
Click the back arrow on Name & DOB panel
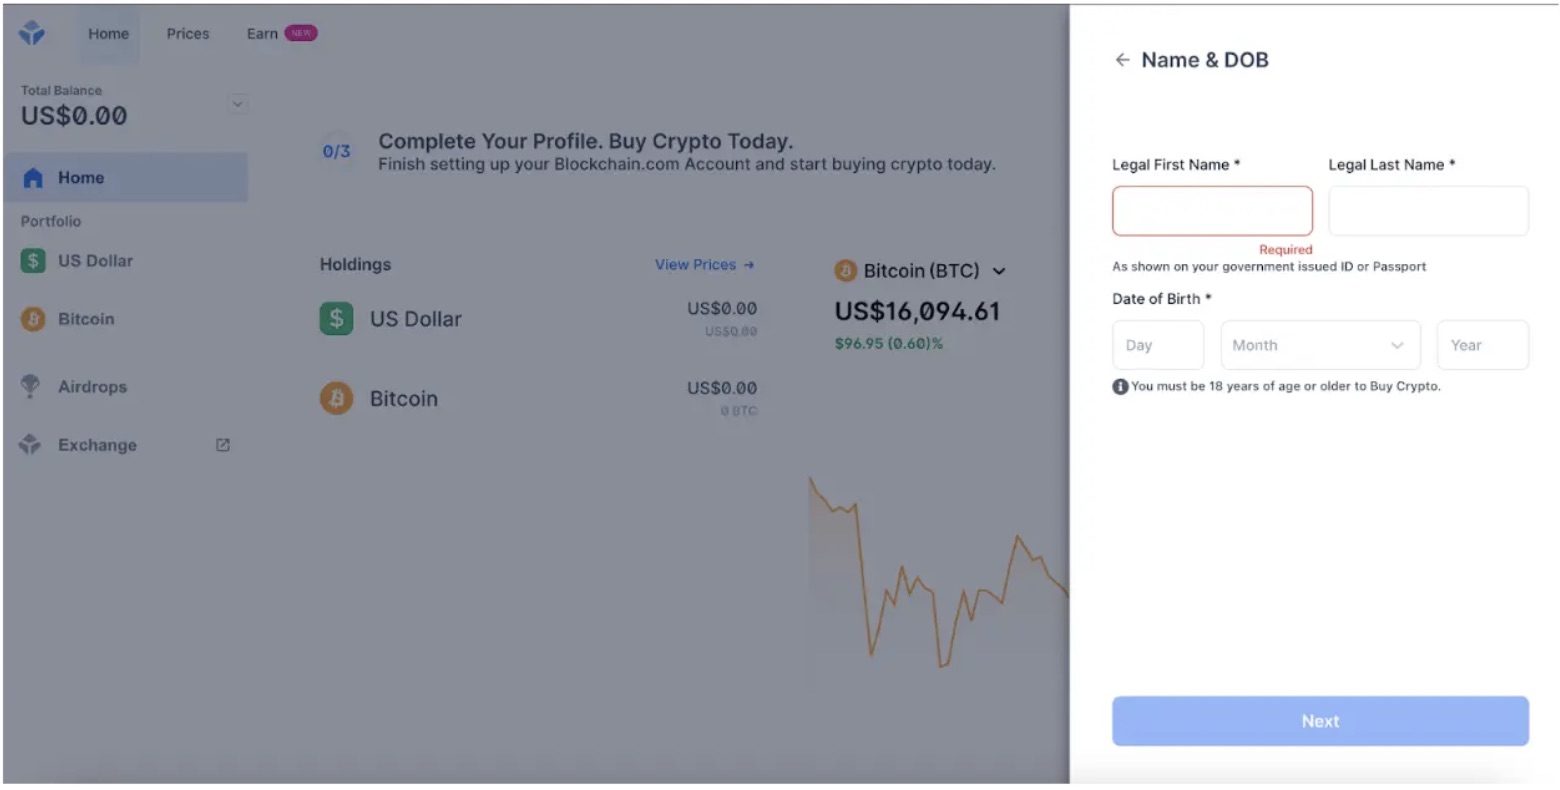pos(1122,60)
